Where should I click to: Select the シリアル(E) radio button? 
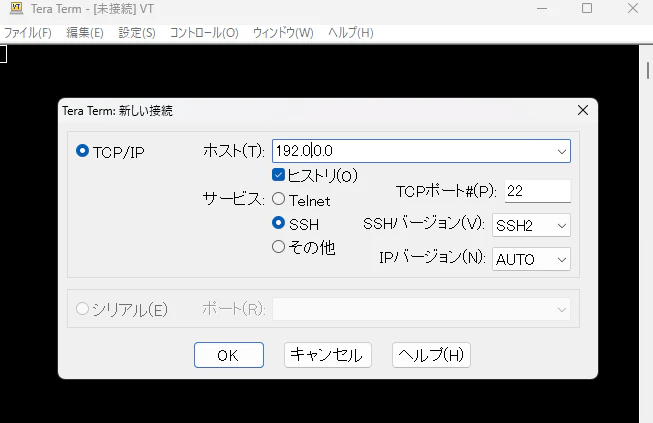(x=82, y=309)
